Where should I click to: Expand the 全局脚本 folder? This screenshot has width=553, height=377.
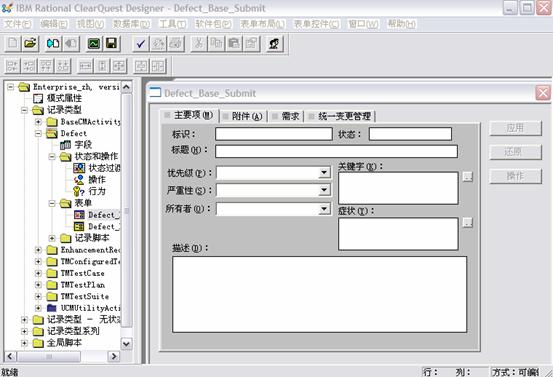click(x=24, y=343)
